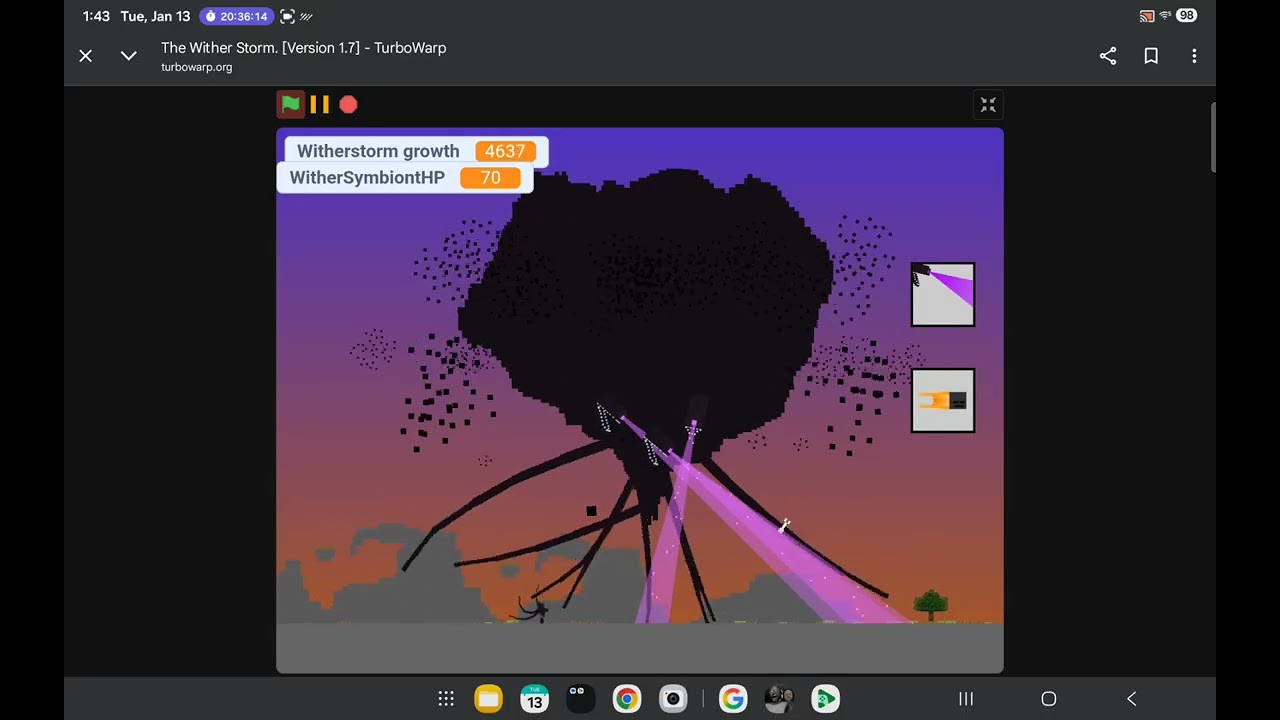The width and height of the screenshot is (1280, 720).
Task: Navigate back with the back arrow
Action: 1132,699
